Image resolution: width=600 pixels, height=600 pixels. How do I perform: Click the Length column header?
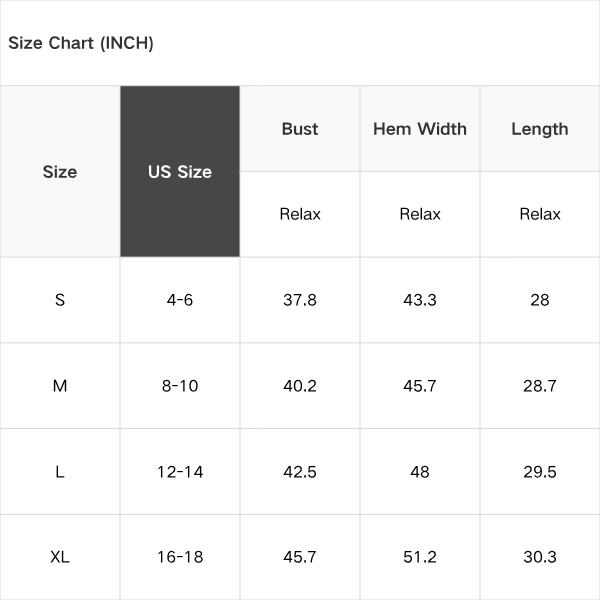coord(540,129)
